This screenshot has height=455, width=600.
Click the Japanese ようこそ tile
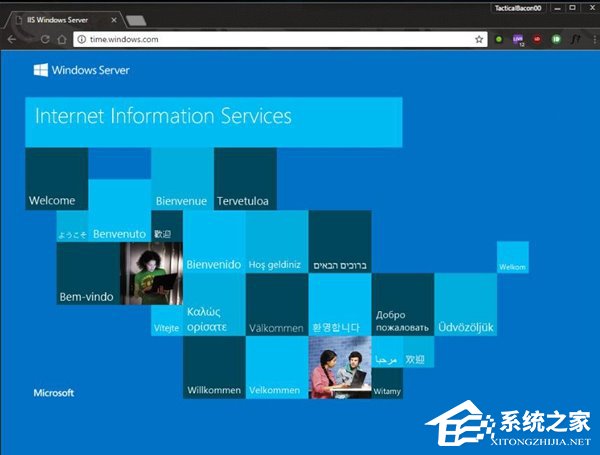(72, 226)
